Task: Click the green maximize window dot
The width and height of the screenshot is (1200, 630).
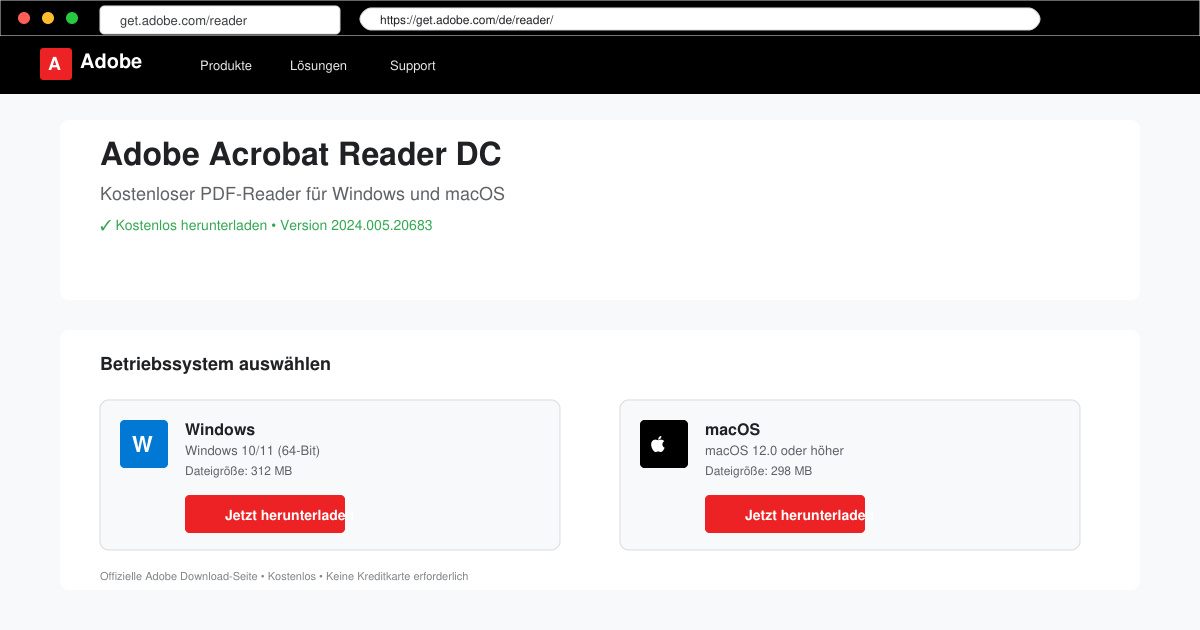Action: click(x=72, y=19)
